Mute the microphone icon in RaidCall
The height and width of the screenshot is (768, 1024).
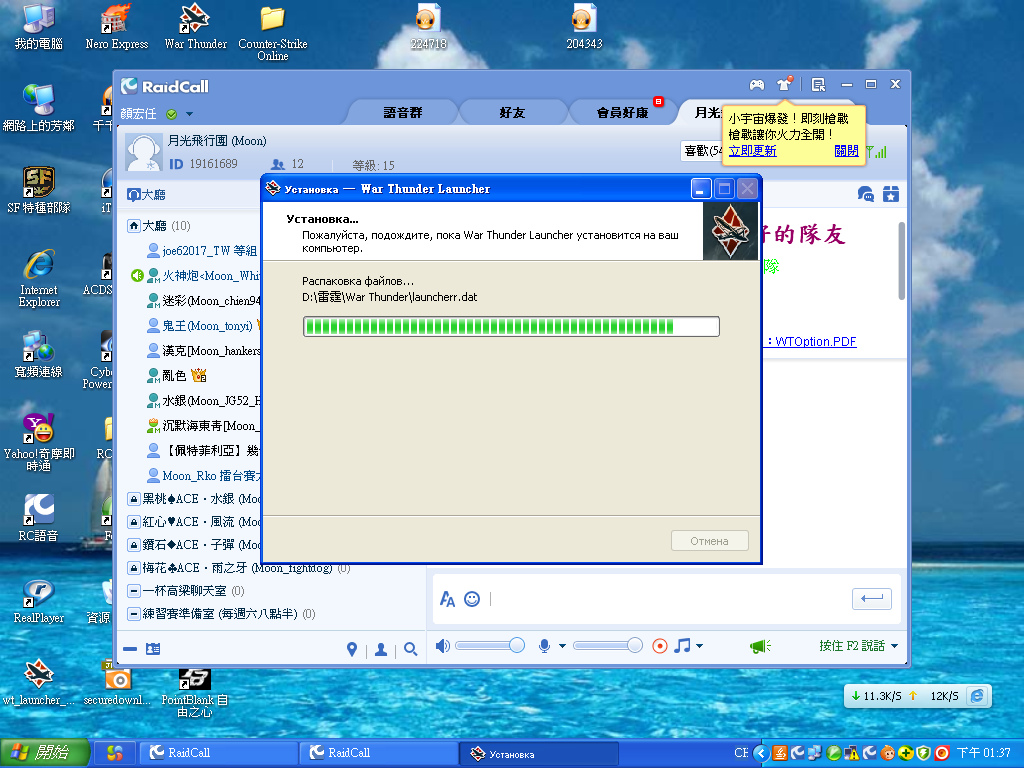tap(544, 646)
